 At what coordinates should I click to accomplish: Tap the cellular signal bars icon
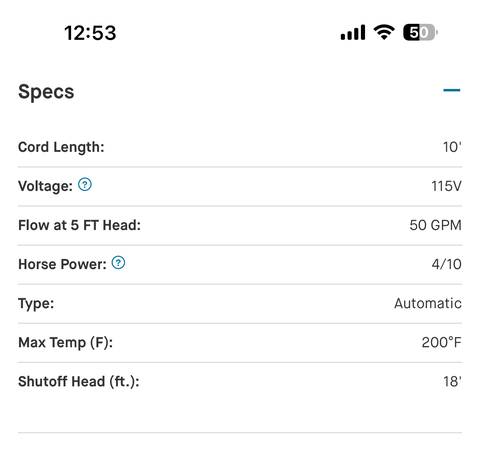[353, 33]
